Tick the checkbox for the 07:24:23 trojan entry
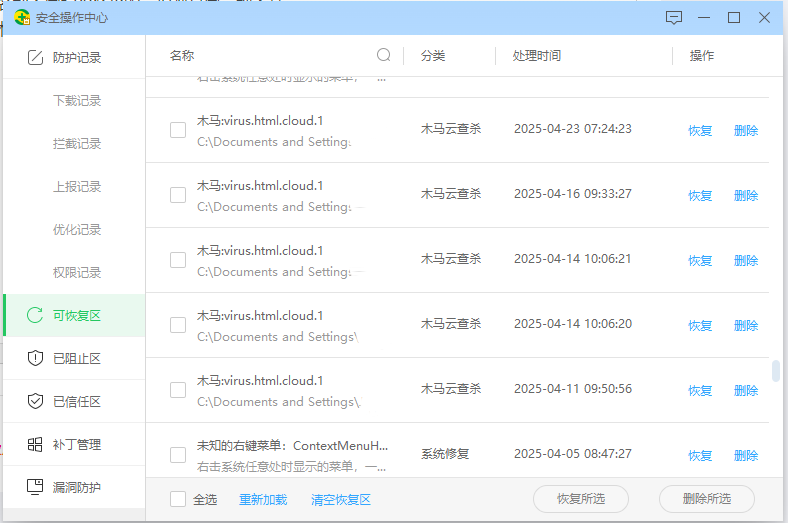The height and width of the screenshot is (523, 788). click(178, 130)
